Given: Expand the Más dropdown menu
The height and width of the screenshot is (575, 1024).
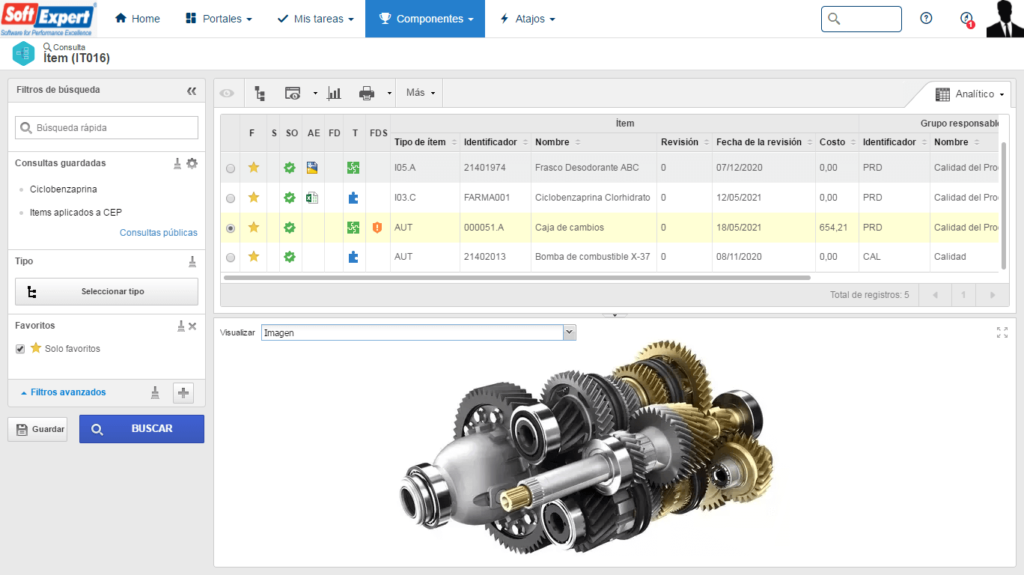Looking at the screenshot, I should tap(420, 93).
